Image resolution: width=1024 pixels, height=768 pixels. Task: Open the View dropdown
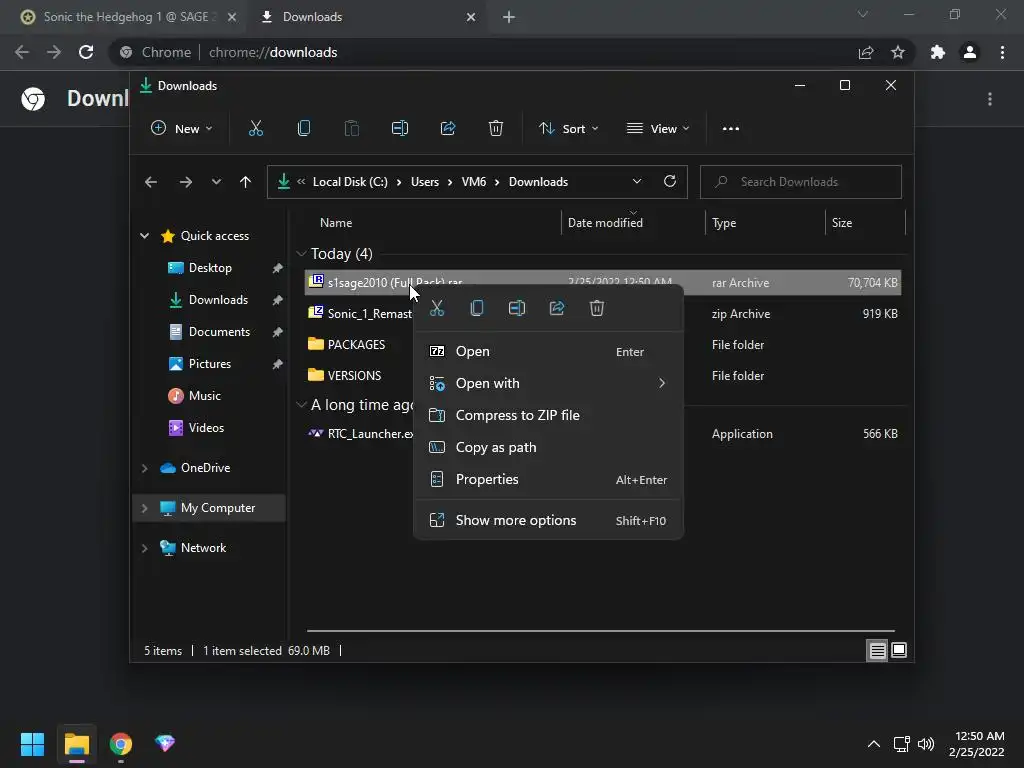[x=658, y=129]
